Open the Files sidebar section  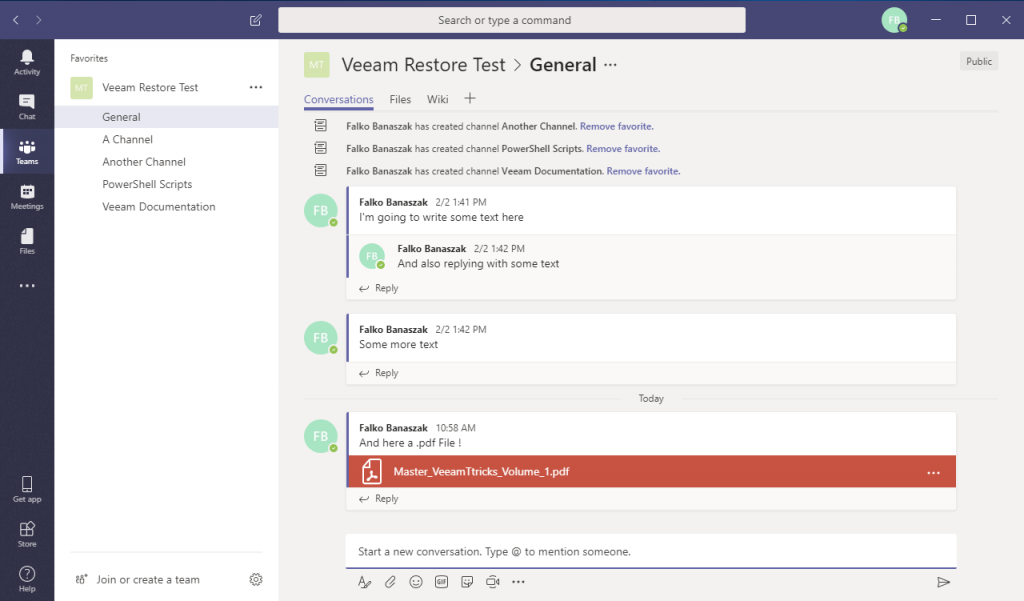point(27,242)
